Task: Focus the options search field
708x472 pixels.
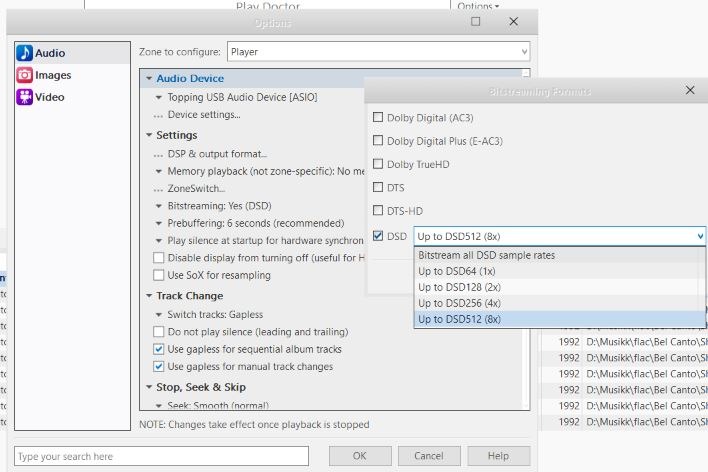Action: coord(161,456)
